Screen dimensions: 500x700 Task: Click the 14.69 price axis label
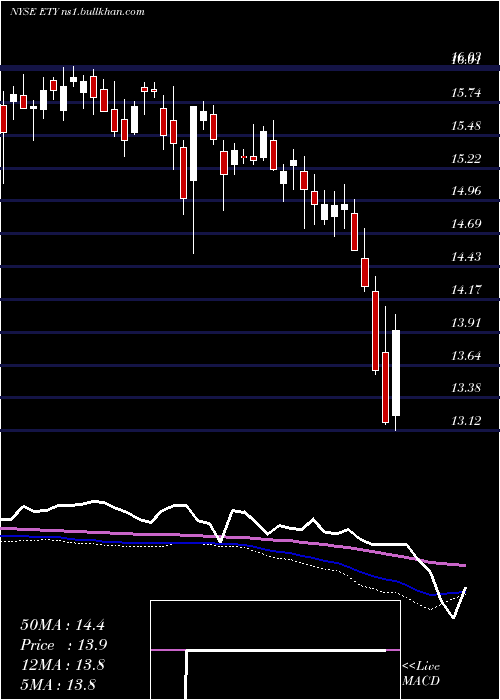[x=466, y=224]
